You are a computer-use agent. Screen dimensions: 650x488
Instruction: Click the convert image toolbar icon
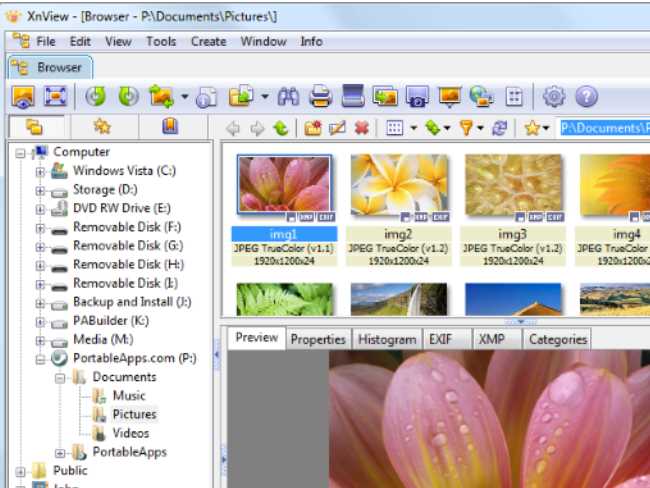coord(161,97)
